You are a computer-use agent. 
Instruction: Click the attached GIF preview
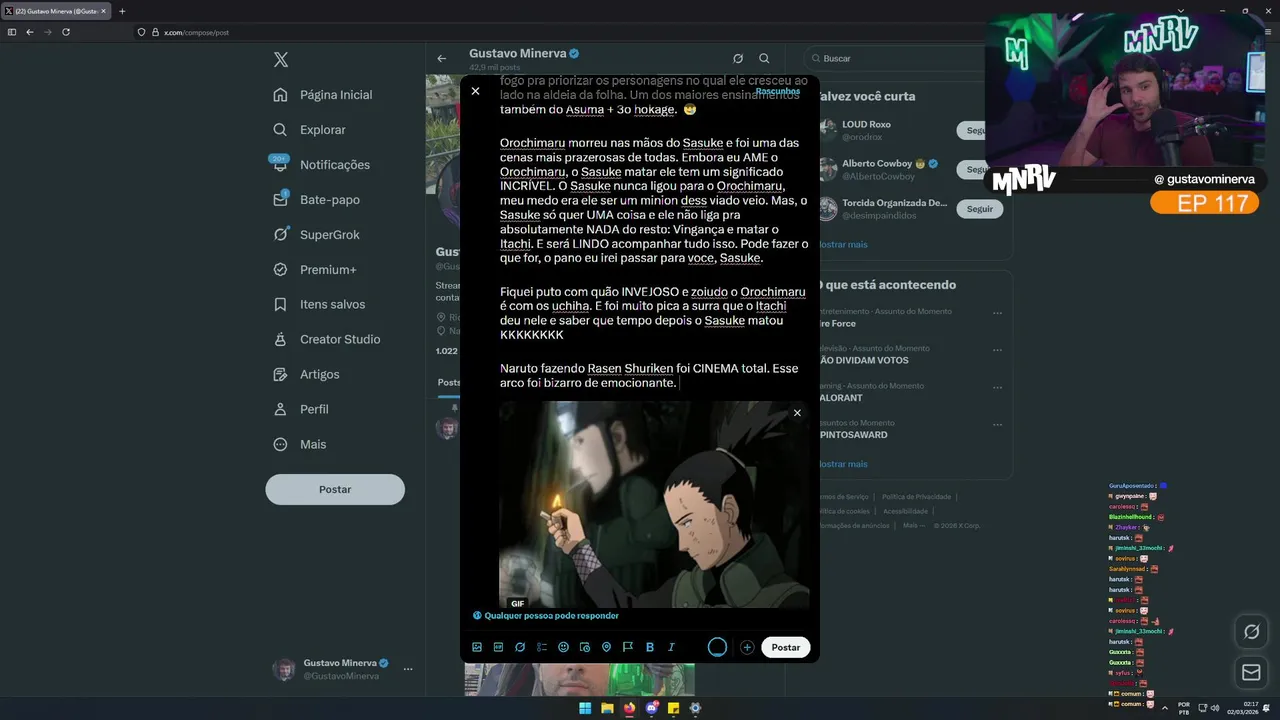[x=654, y=505]
